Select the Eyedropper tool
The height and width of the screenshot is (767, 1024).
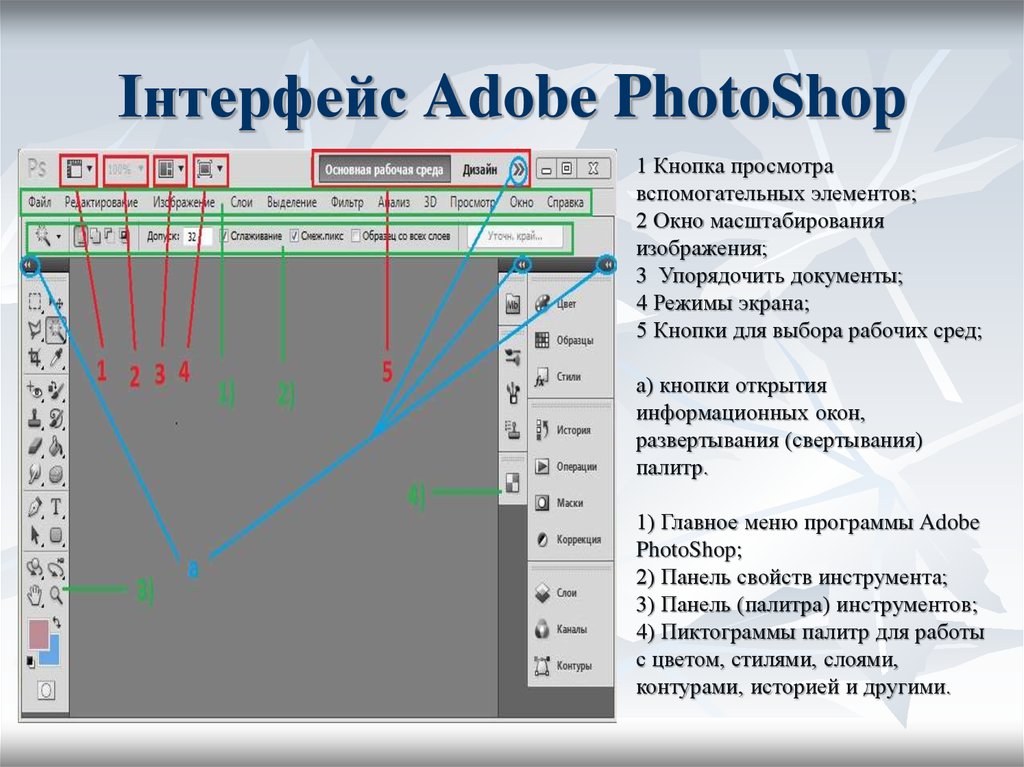57,357
